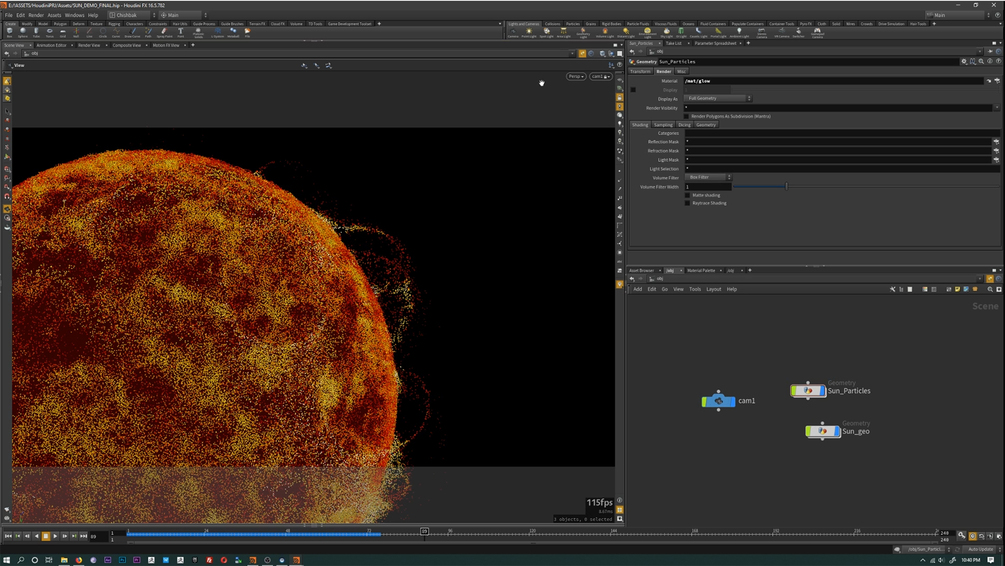Screen dimensions: 1005x566
Task: Click the Gamepad Camera shelf tool
Action: tap(817, 32)
